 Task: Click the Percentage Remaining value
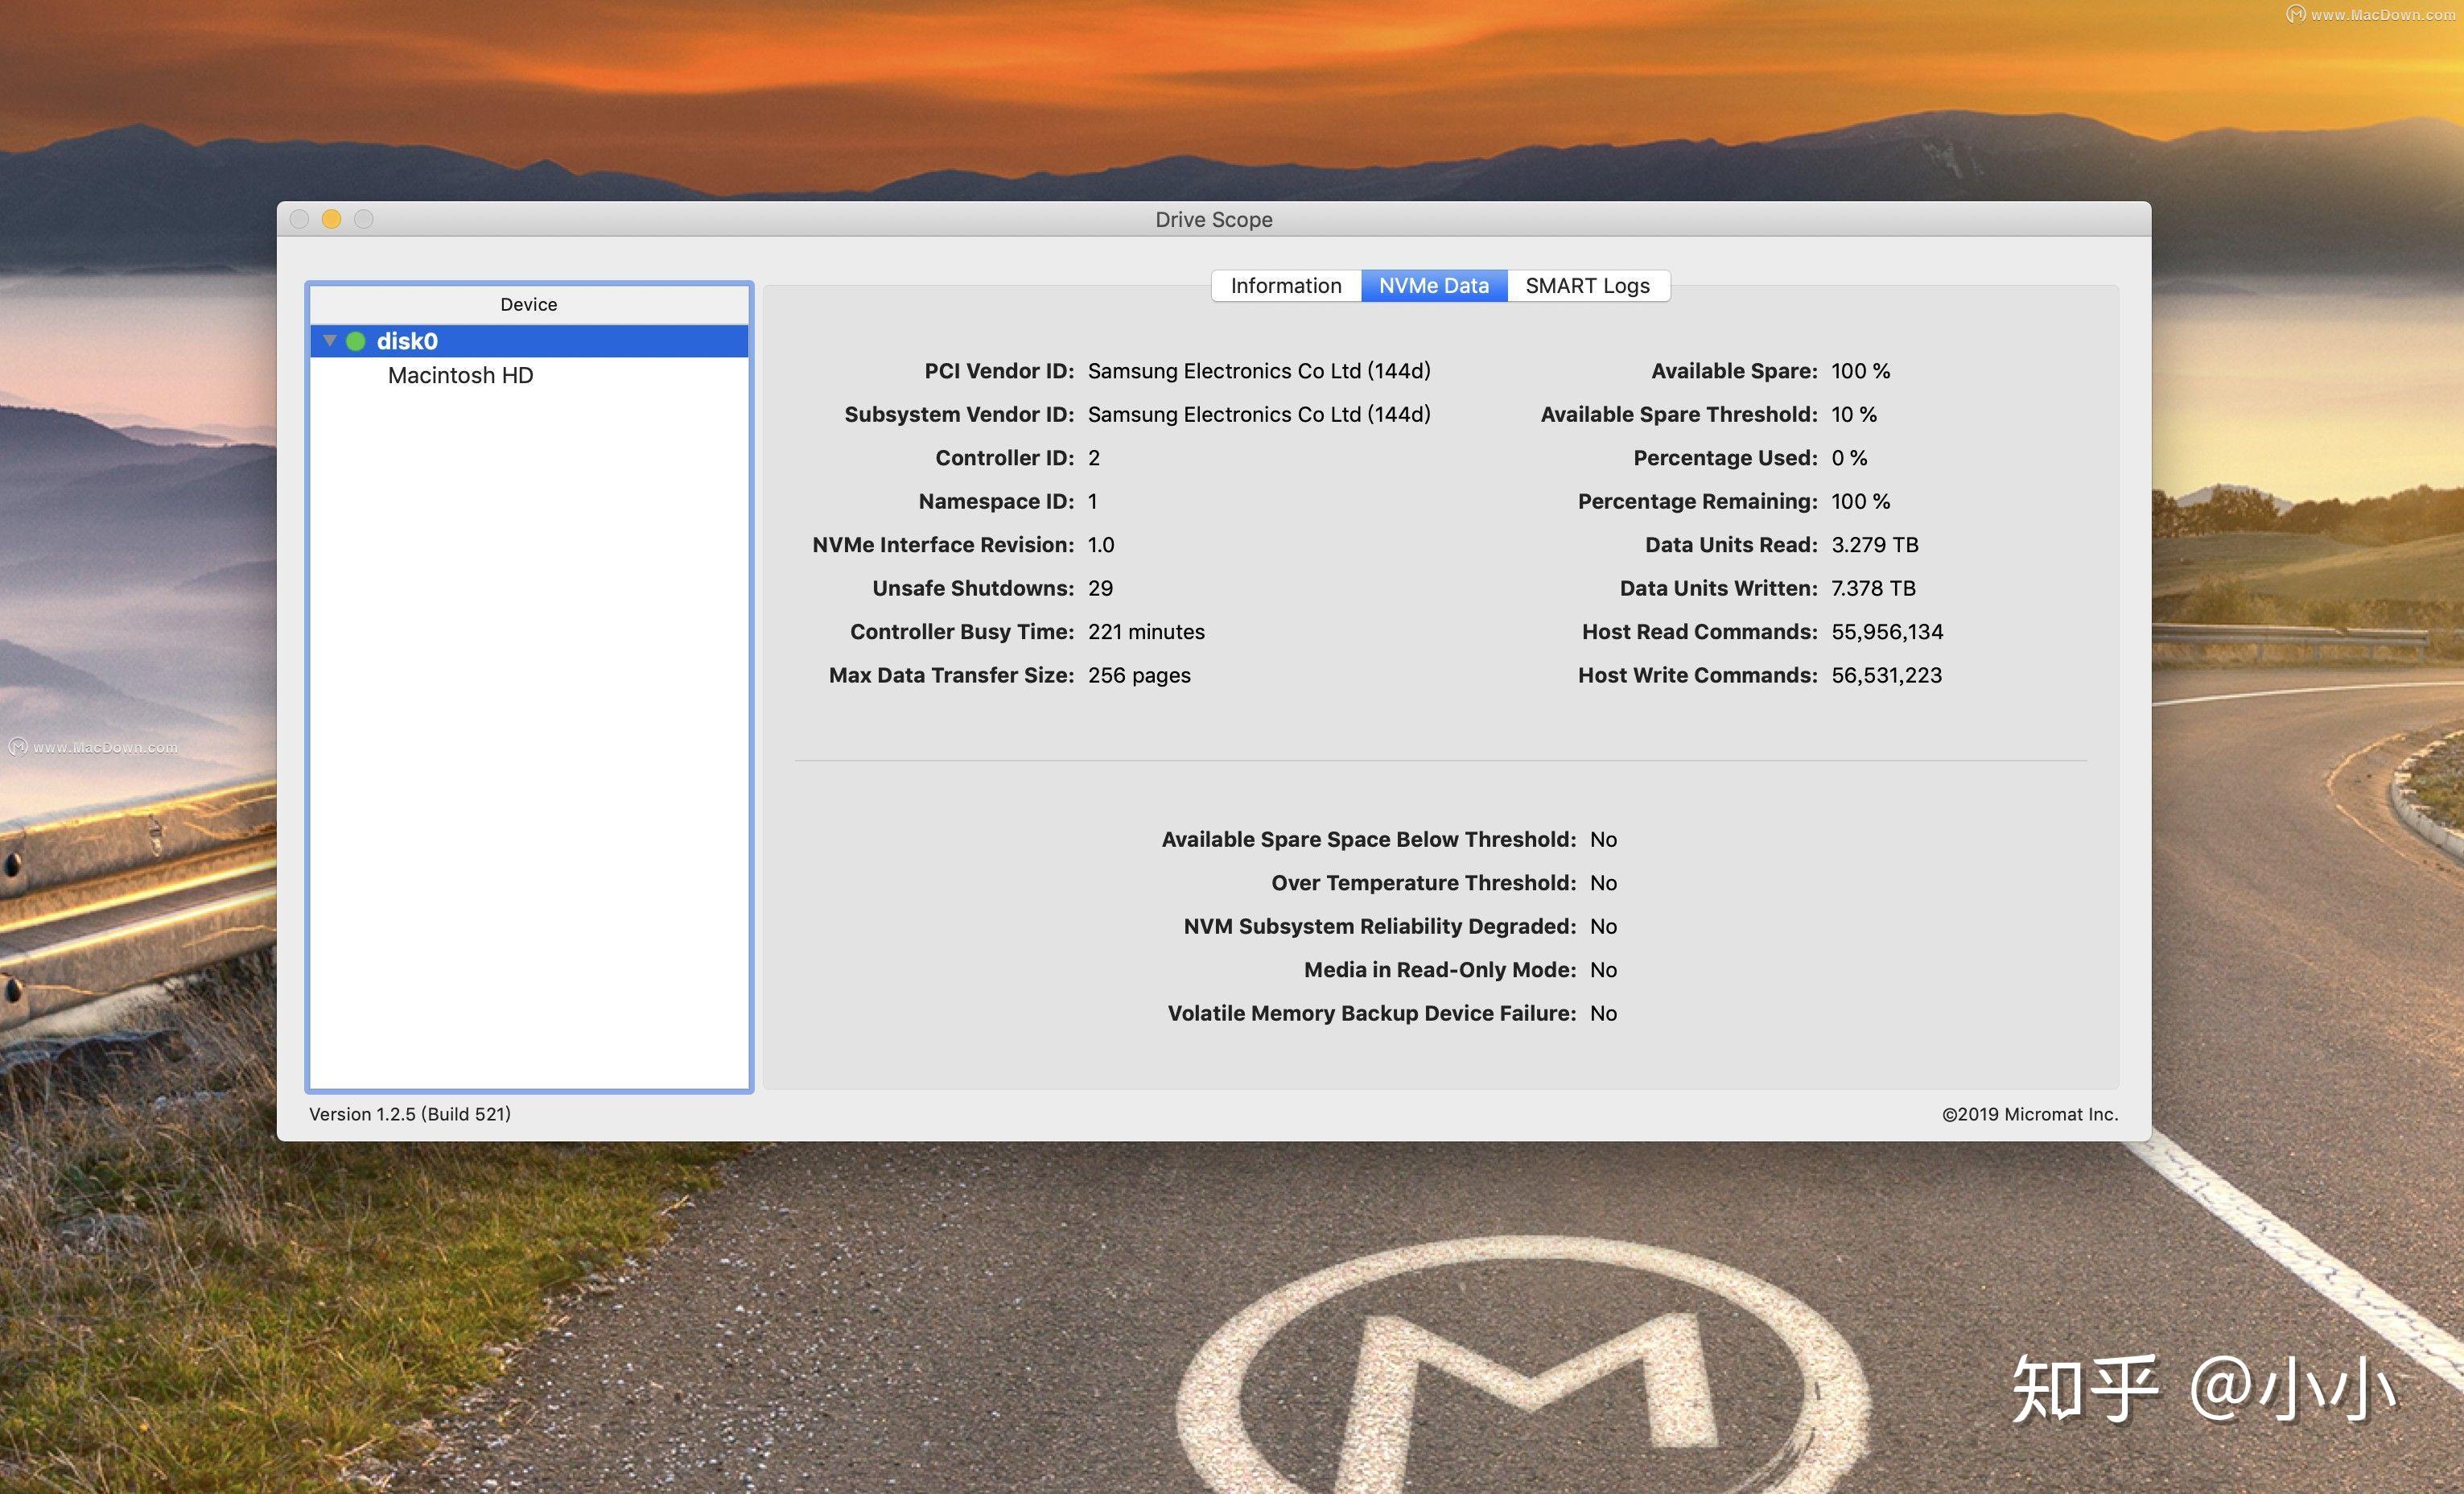click(1860, 501)
